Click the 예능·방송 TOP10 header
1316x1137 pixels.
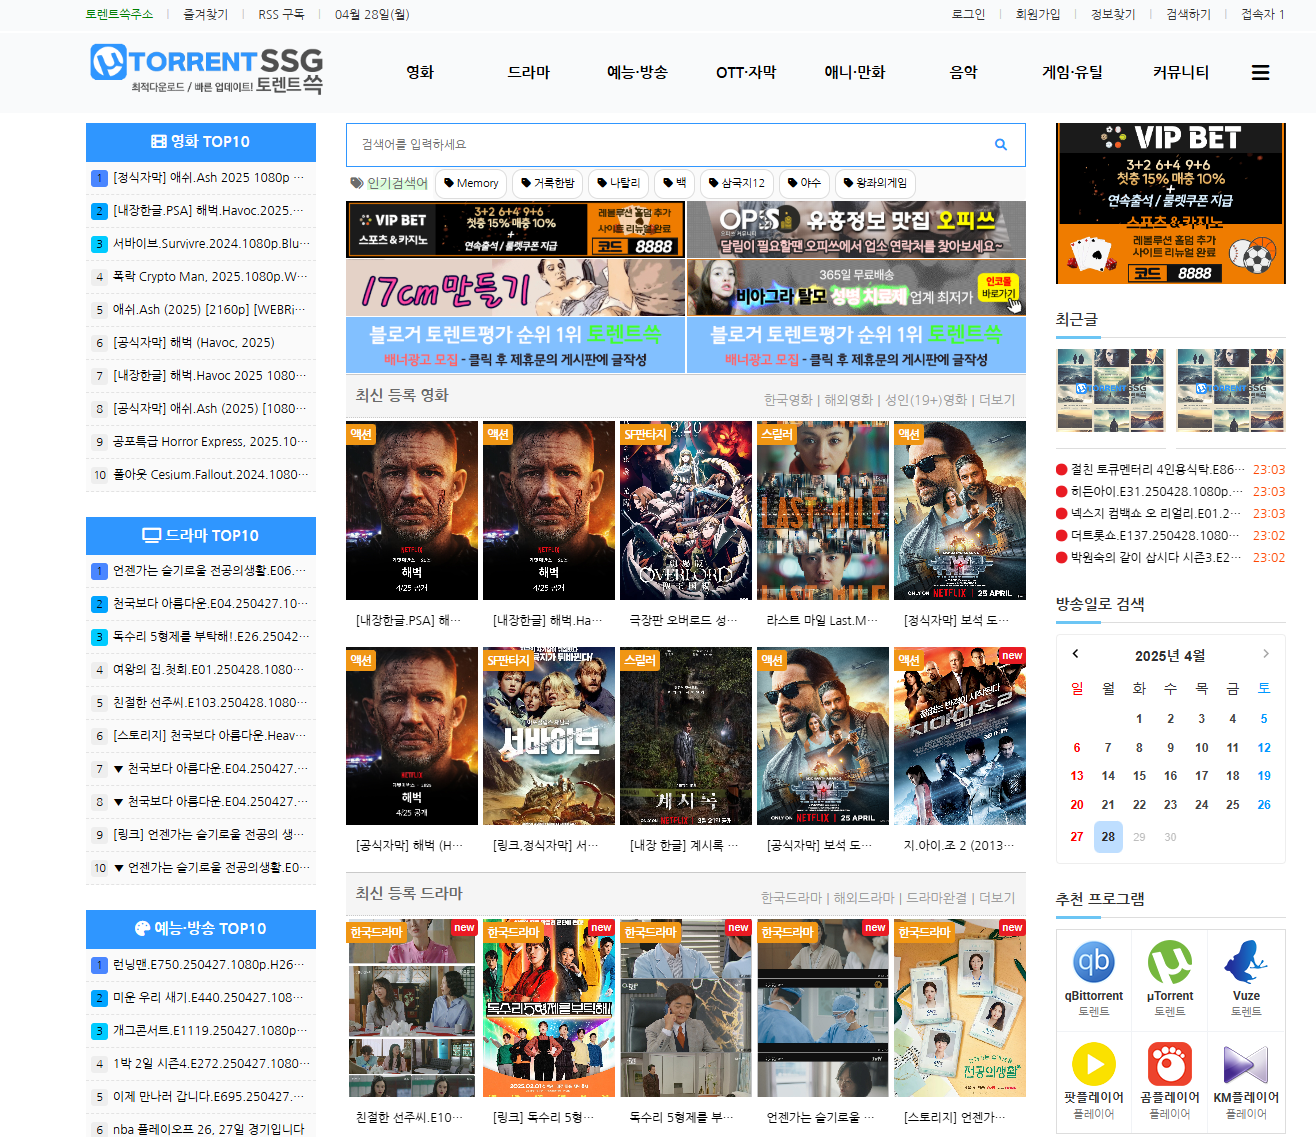click(201, 929)
